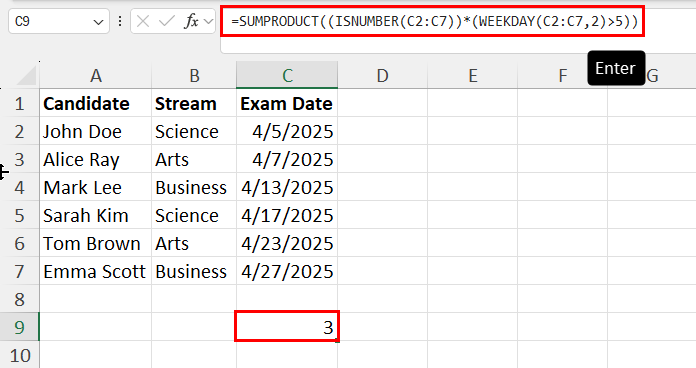Click Business in Emma Scott's row
This screenshot has height=368, width=696.
(x=194, y=271)
